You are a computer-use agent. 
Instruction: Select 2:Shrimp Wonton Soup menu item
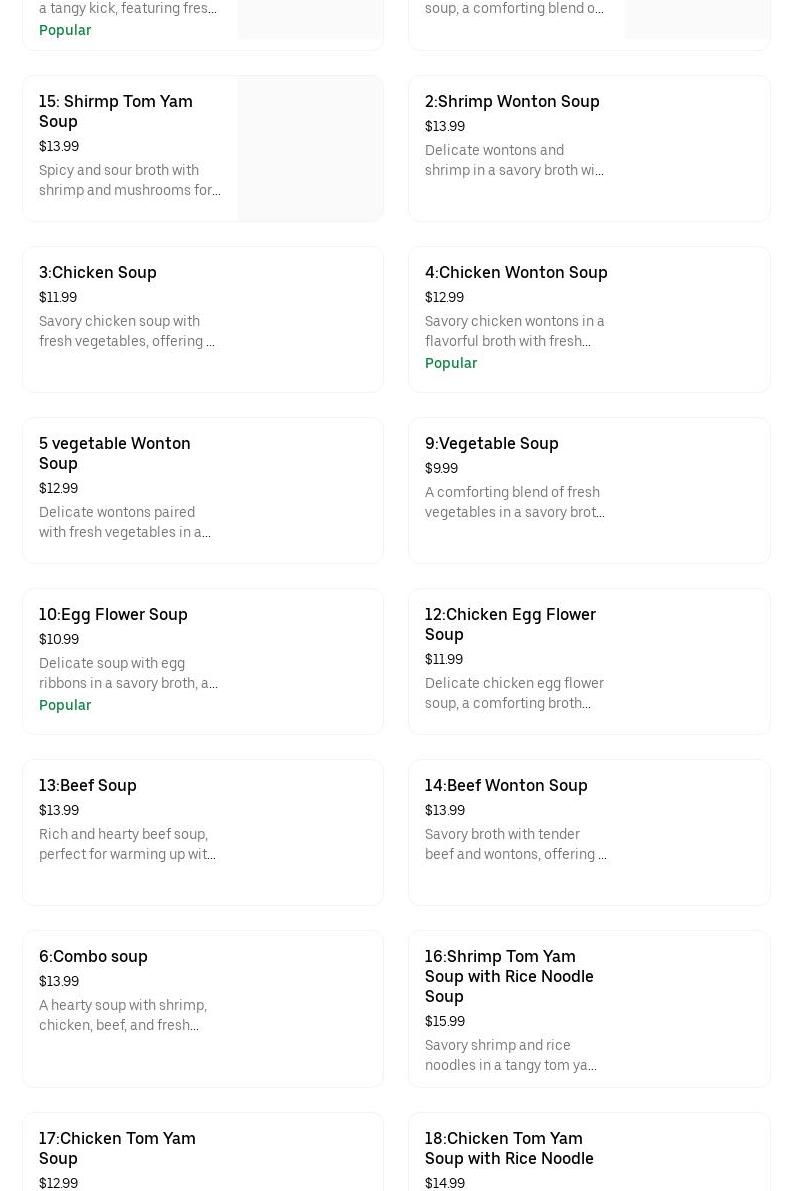tap(512, 102)
